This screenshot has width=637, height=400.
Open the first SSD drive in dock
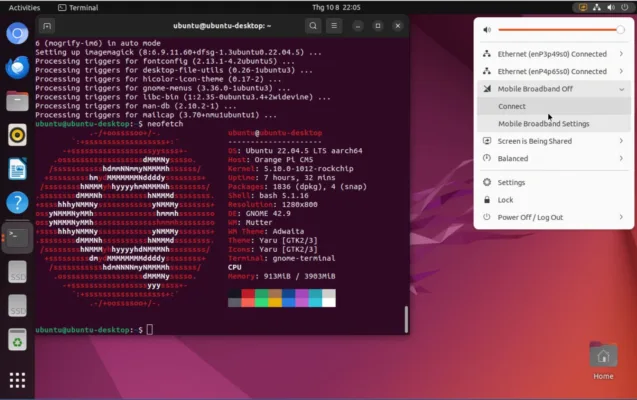[x=17, y=271]
